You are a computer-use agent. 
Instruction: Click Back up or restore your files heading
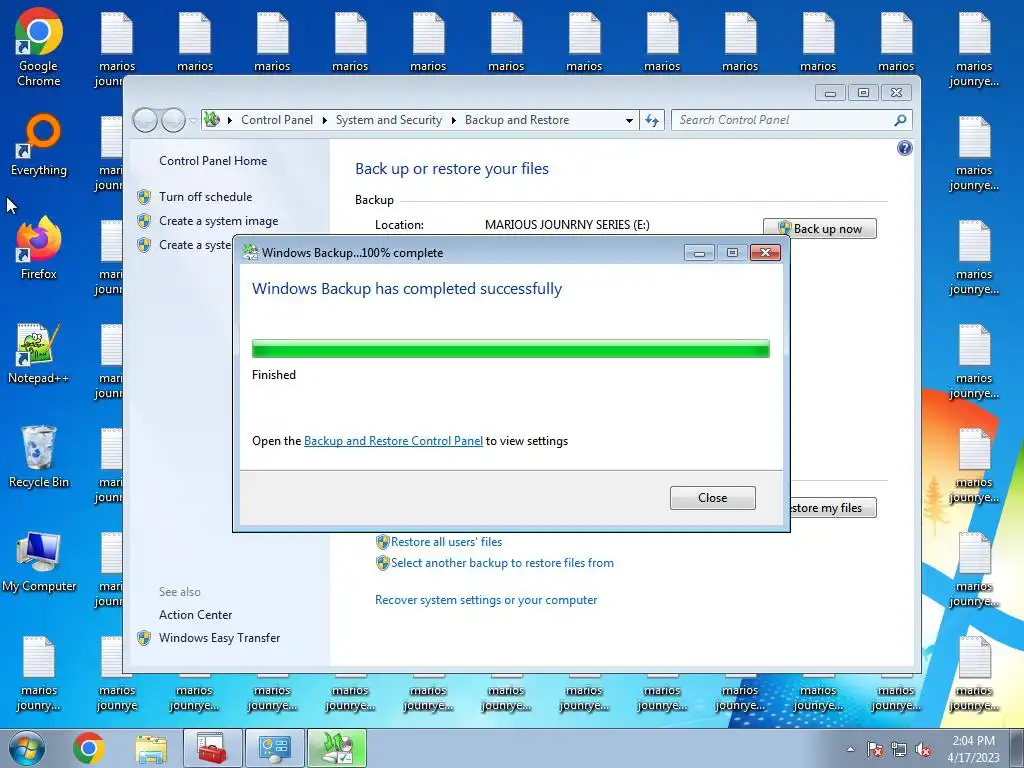click(452, 168)
